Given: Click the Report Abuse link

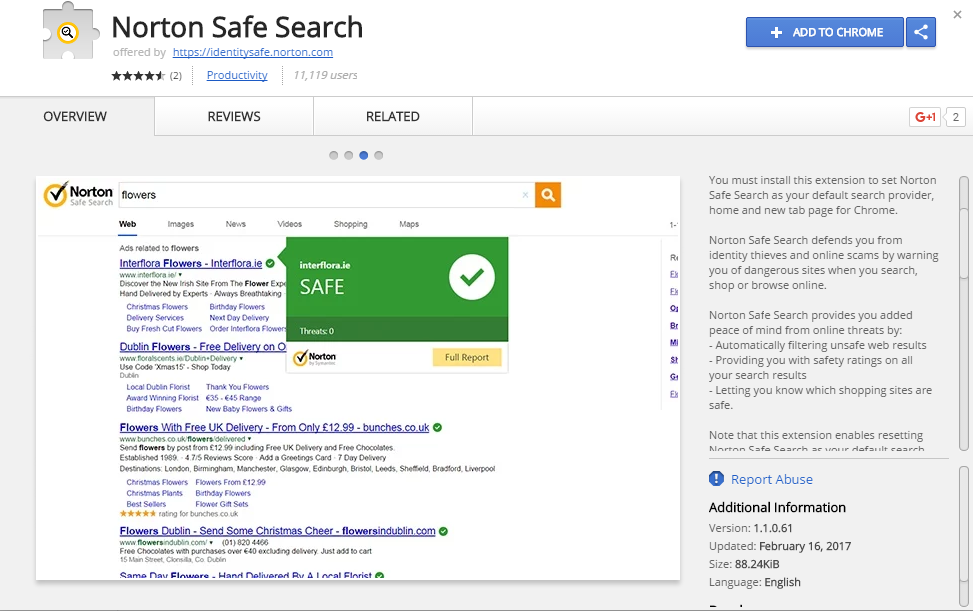Looking at the screenshot, I should click(x=771, y=479).
